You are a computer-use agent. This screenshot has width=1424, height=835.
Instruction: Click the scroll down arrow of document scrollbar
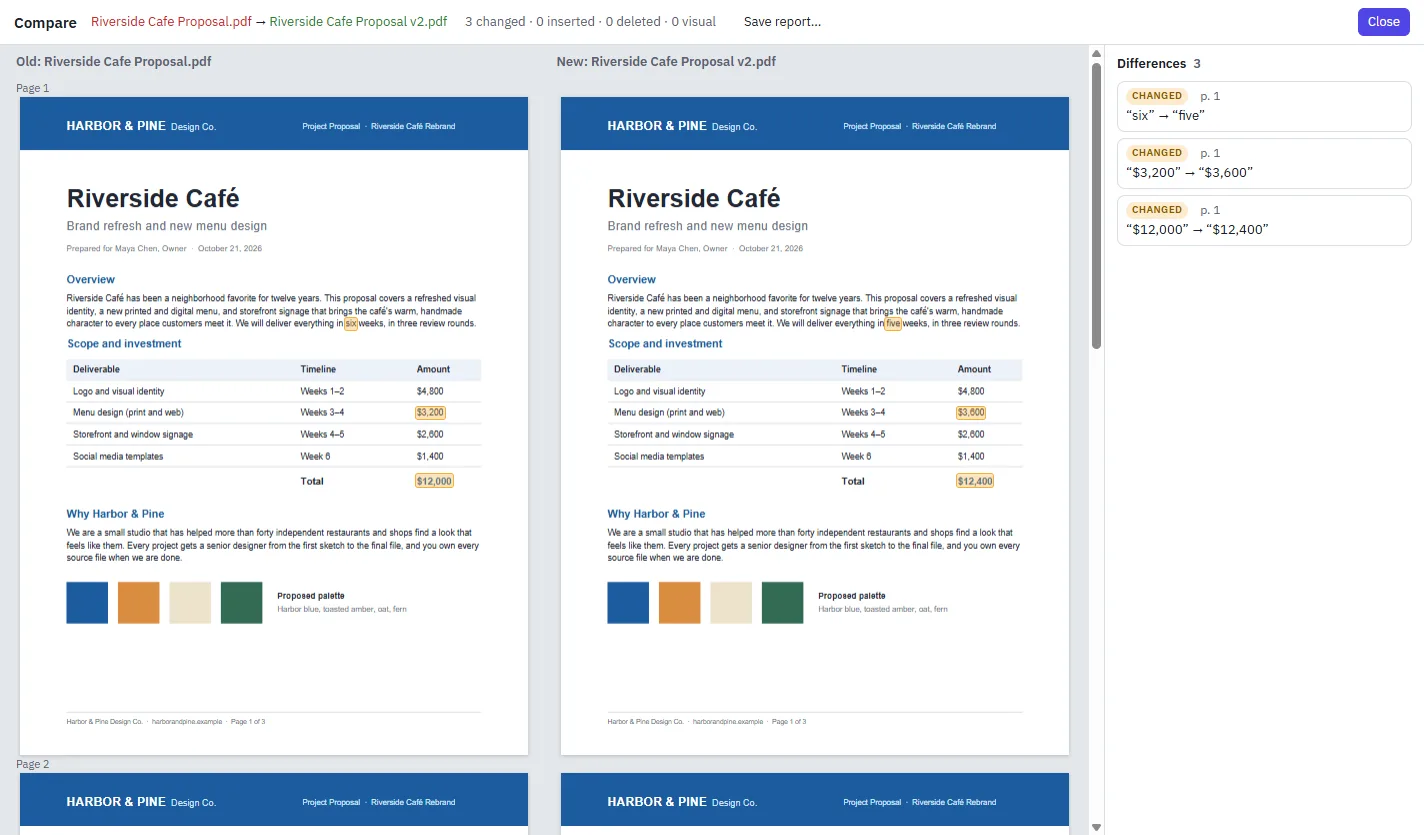(1096, 827)
